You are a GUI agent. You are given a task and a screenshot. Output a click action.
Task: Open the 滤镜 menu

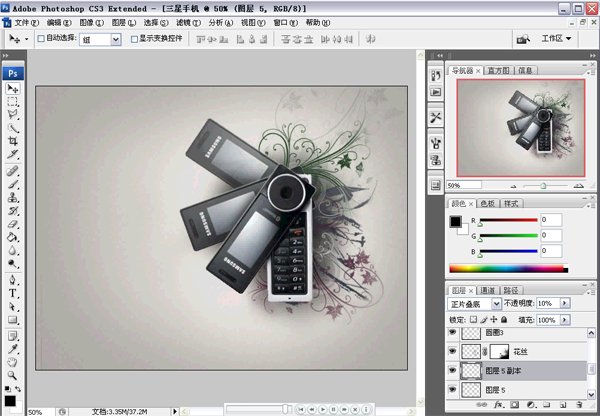[184, 21]
